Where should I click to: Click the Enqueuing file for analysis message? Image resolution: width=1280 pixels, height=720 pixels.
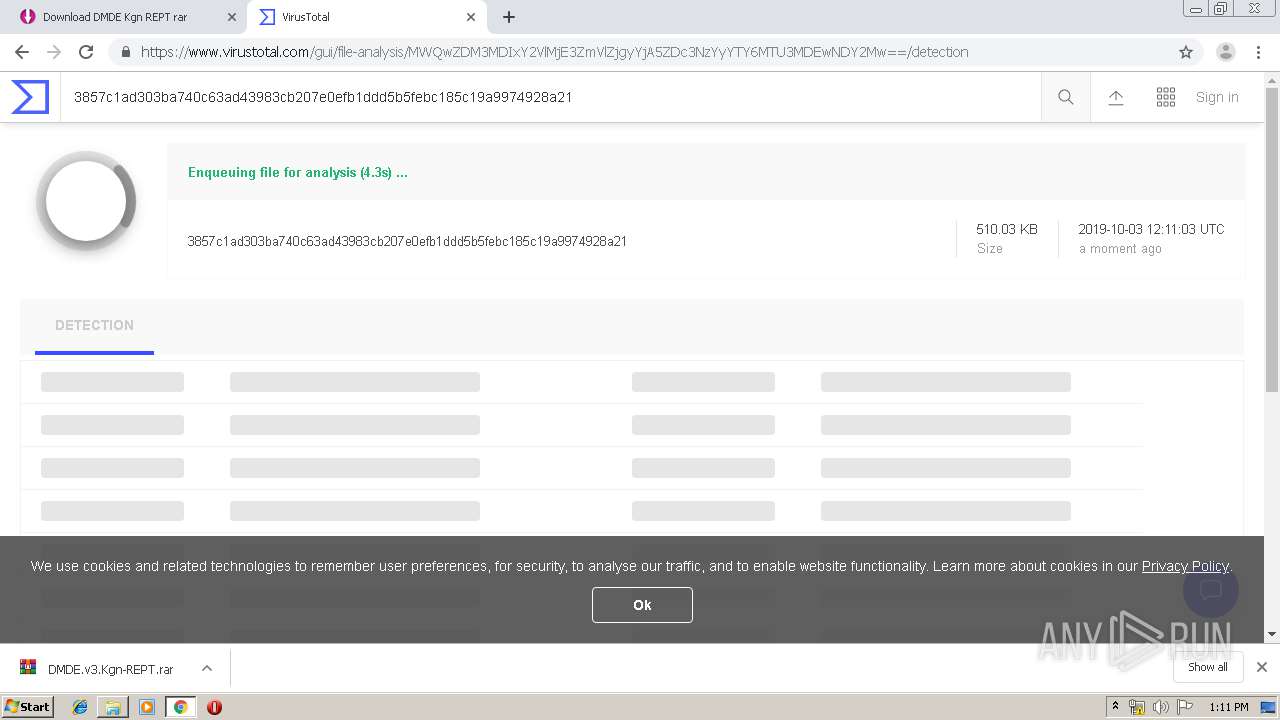click(298, 172)
